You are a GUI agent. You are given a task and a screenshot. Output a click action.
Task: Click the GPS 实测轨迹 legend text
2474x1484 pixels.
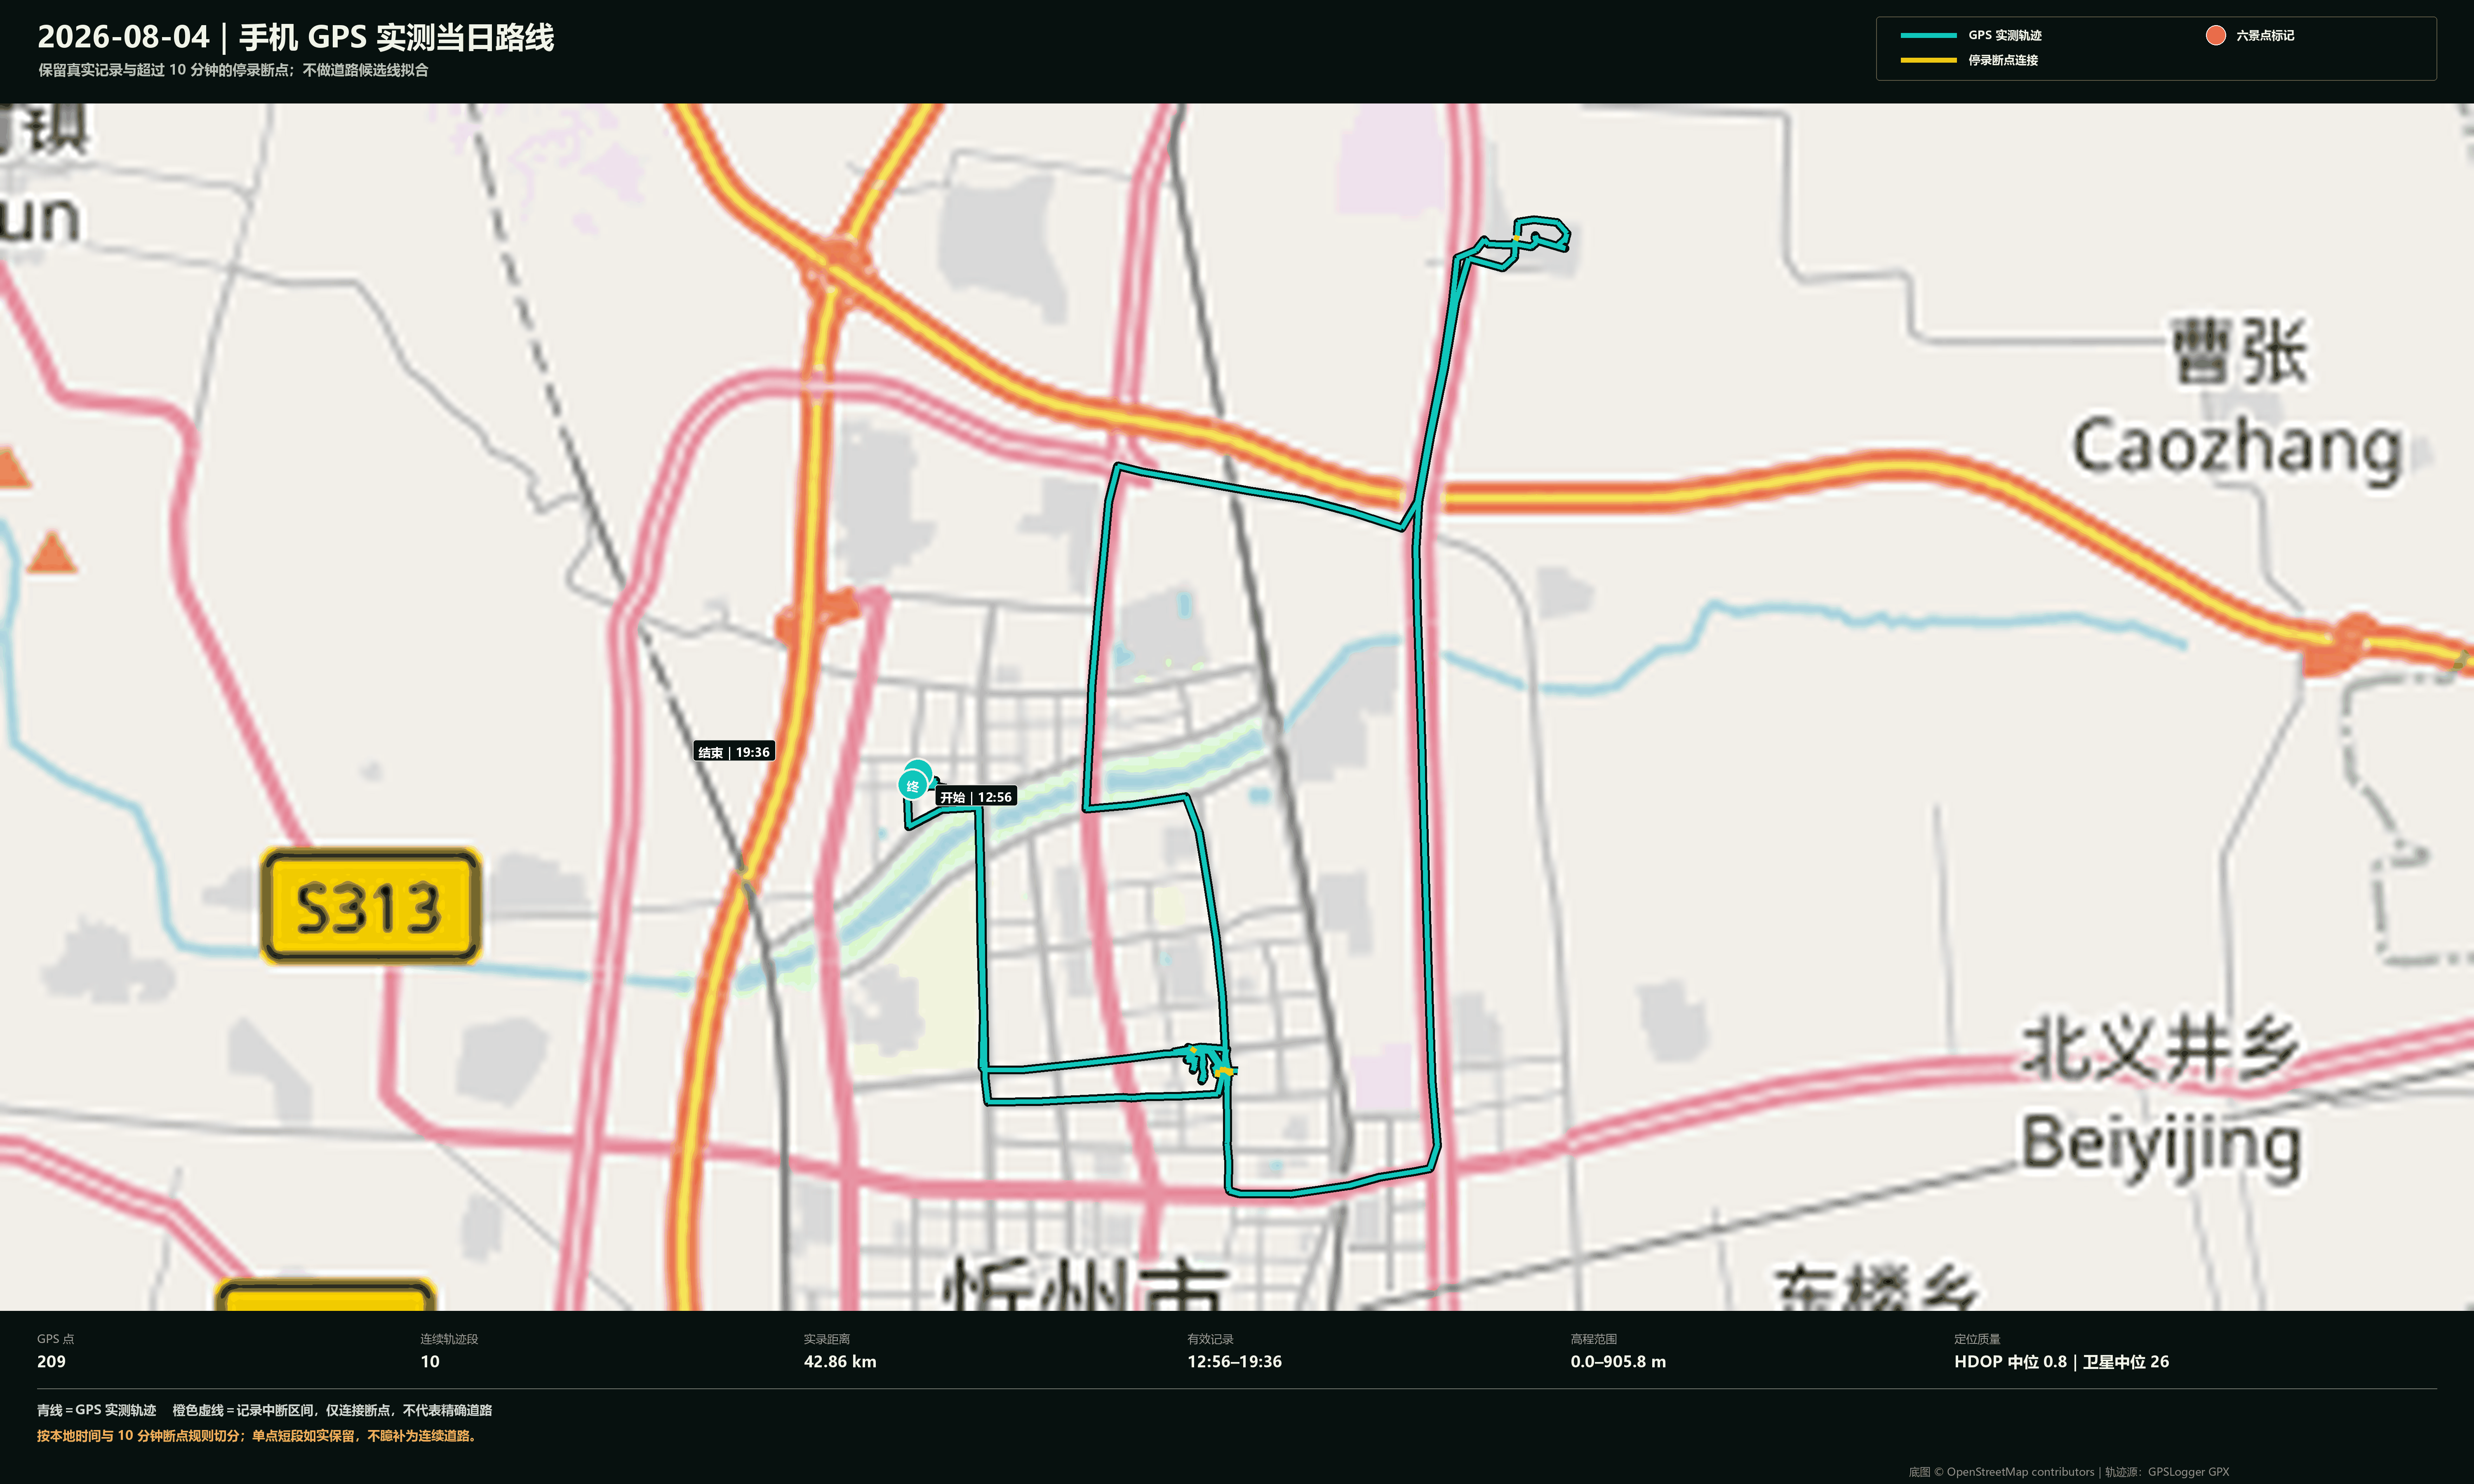(x=2005, y=35)
